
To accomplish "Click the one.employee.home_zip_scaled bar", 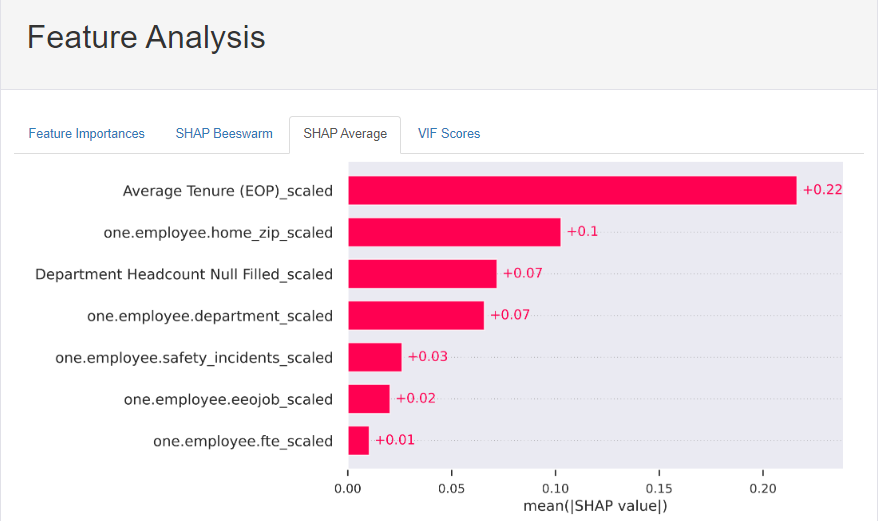I will (454, 232).
